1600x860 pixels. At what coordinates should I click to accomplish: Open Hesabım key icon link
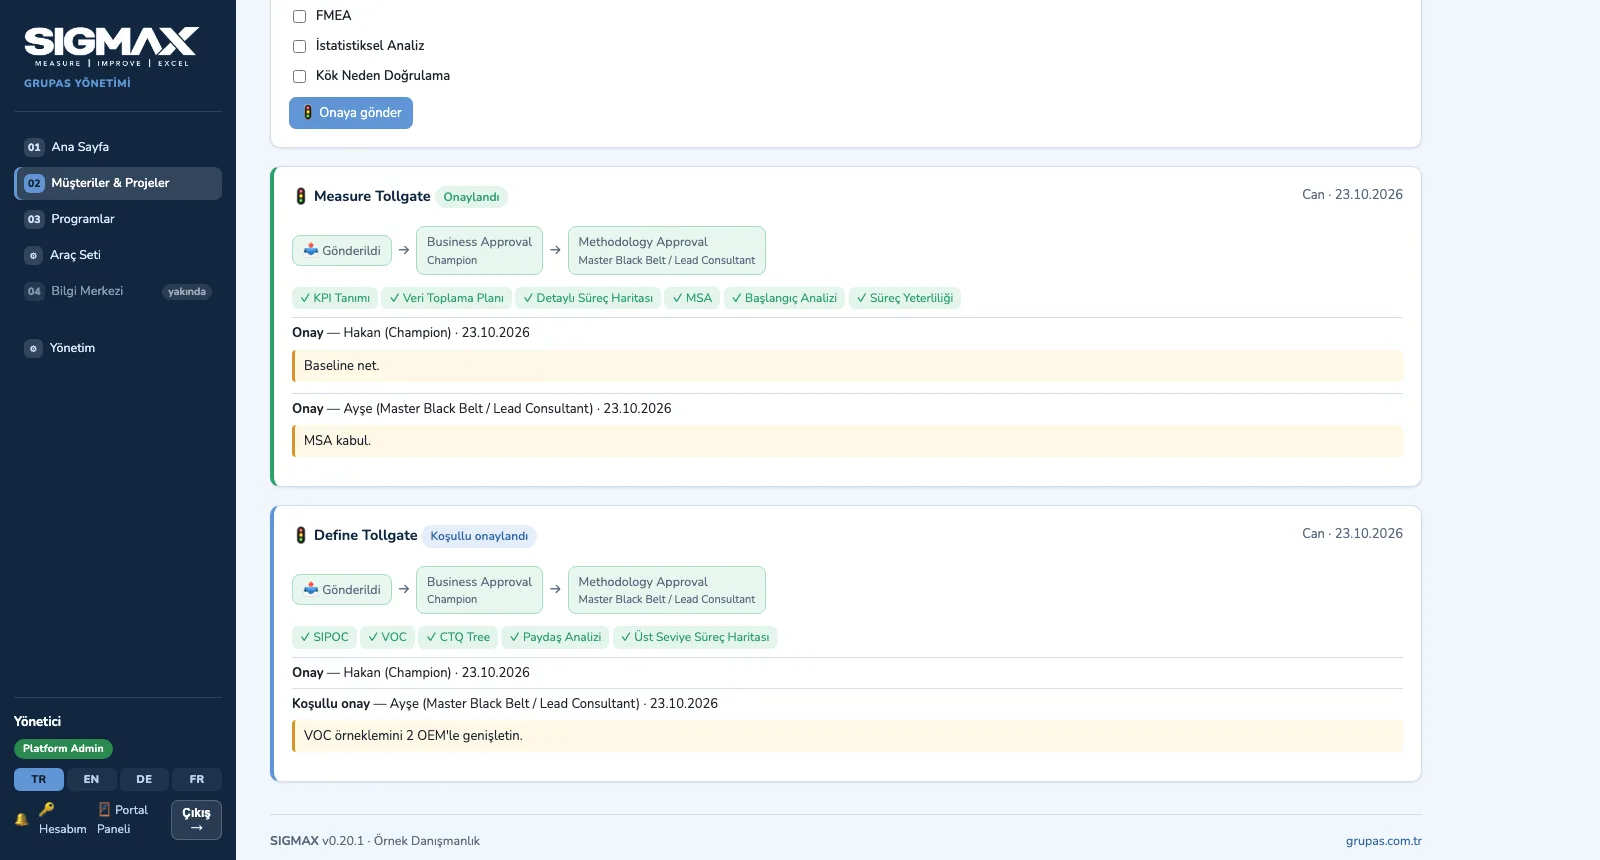click(47, 809)
